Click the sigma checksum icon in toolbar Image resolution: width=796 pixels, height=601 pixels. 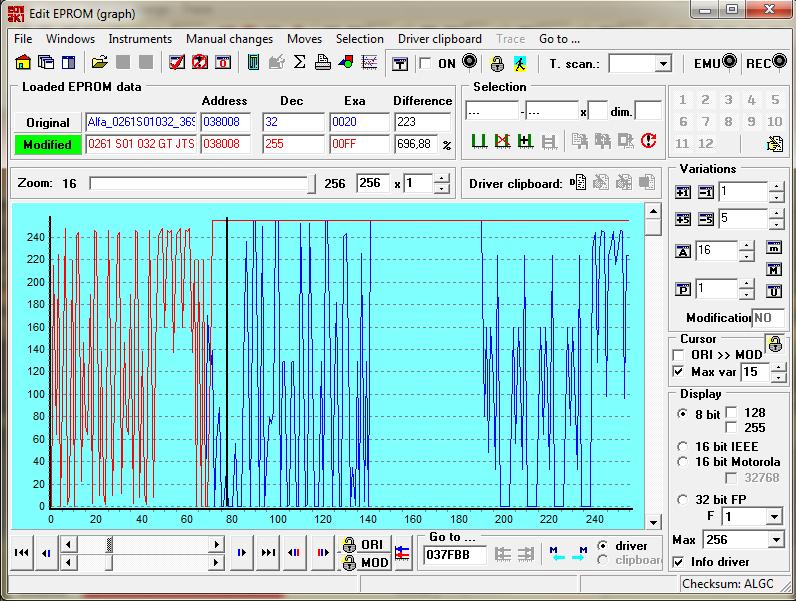click(299, 63)
